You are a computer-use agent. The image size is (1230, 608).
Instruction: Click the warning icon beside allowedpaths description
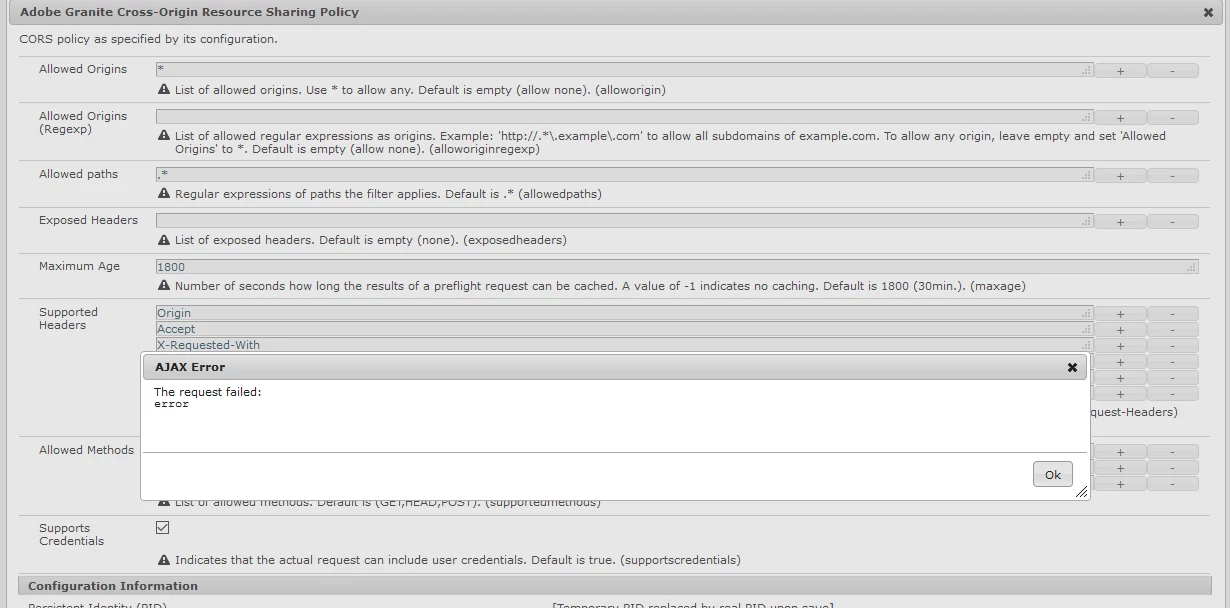click(x=164, y=193)
